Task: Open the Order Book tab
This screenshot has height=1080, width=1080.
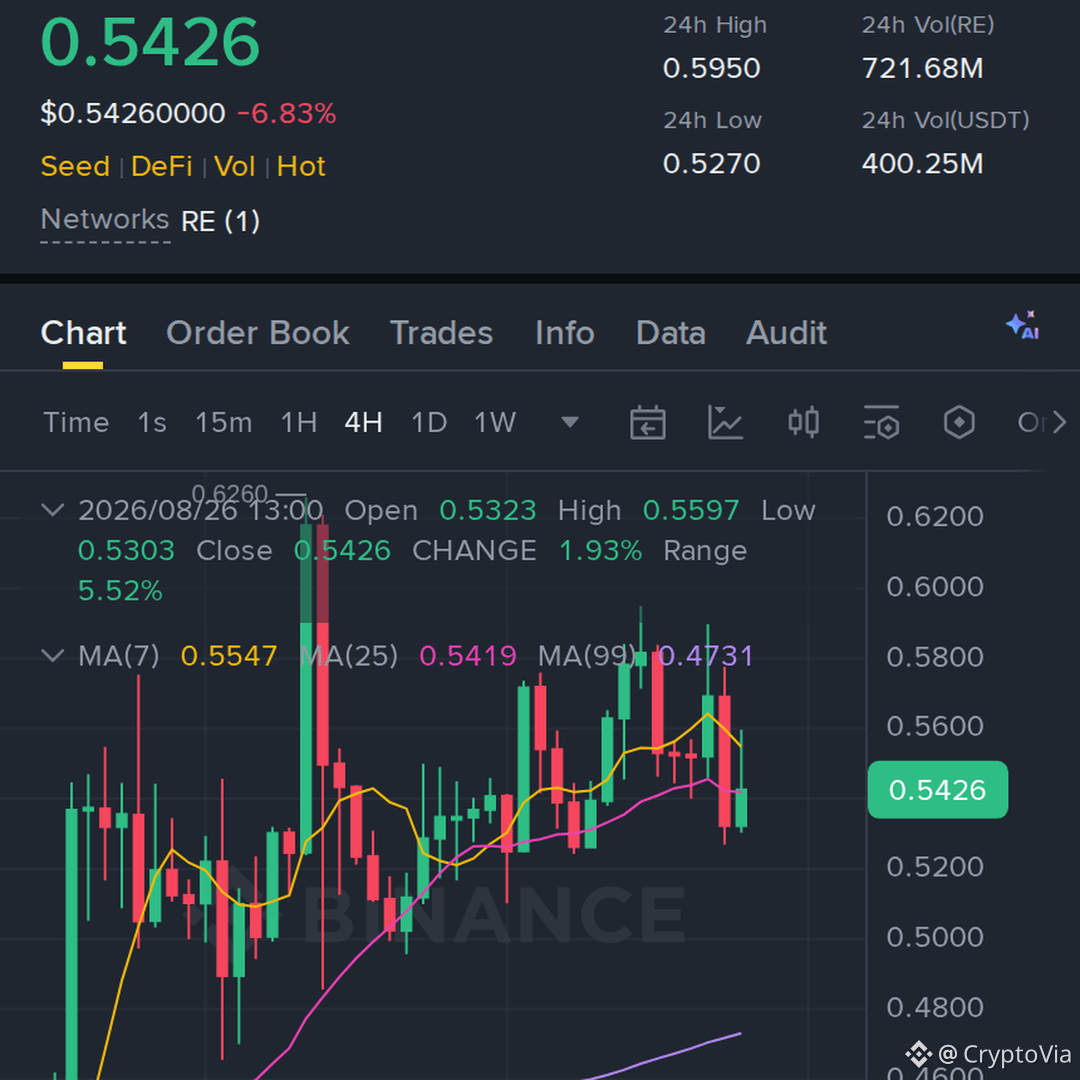Action: [258, 333]
